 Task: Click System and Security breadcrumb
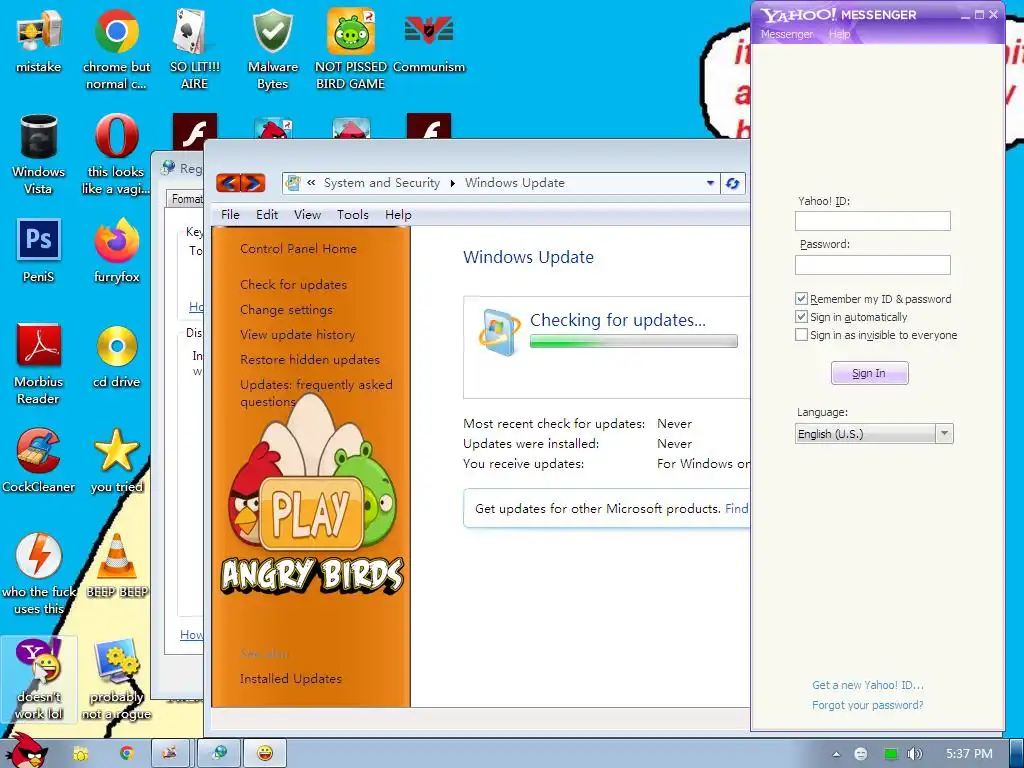point(382,183)
